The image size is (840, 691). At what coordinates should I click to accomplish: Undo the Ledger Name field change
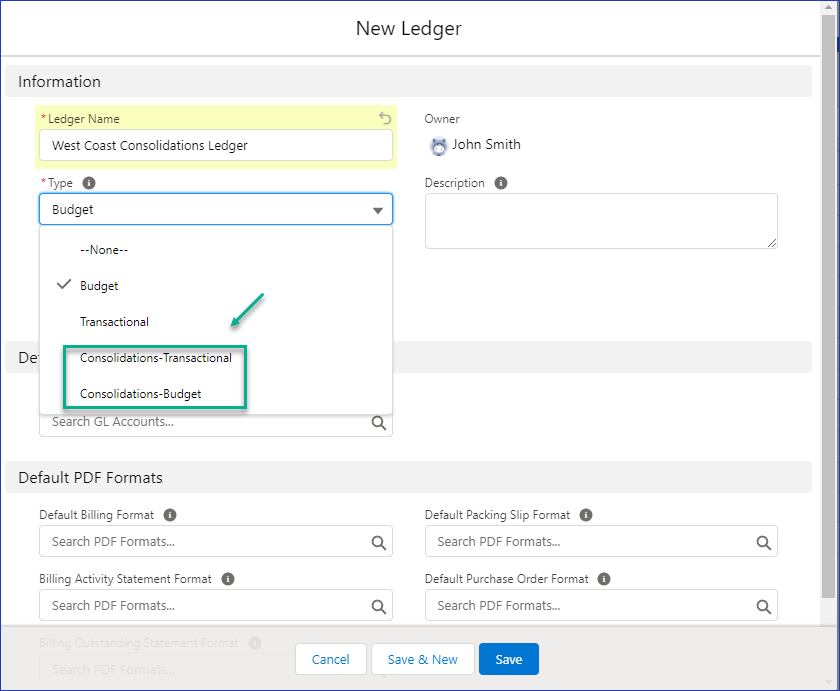coord(385,118)
